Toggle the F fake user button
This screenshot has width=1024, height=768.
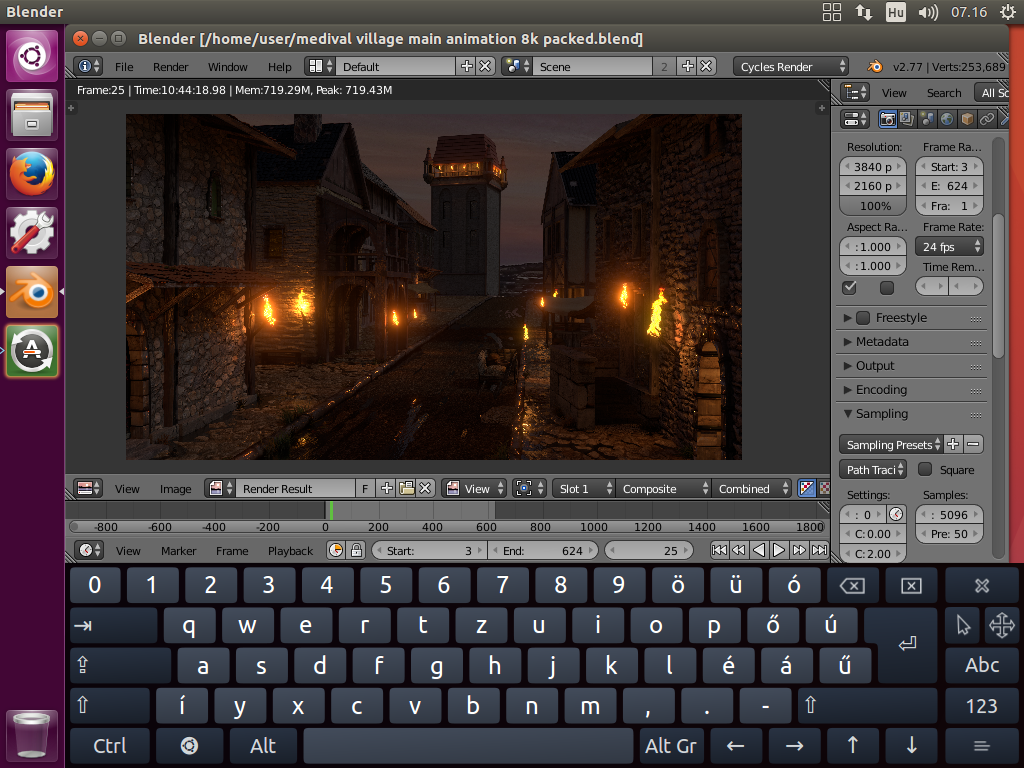[365, 488]
